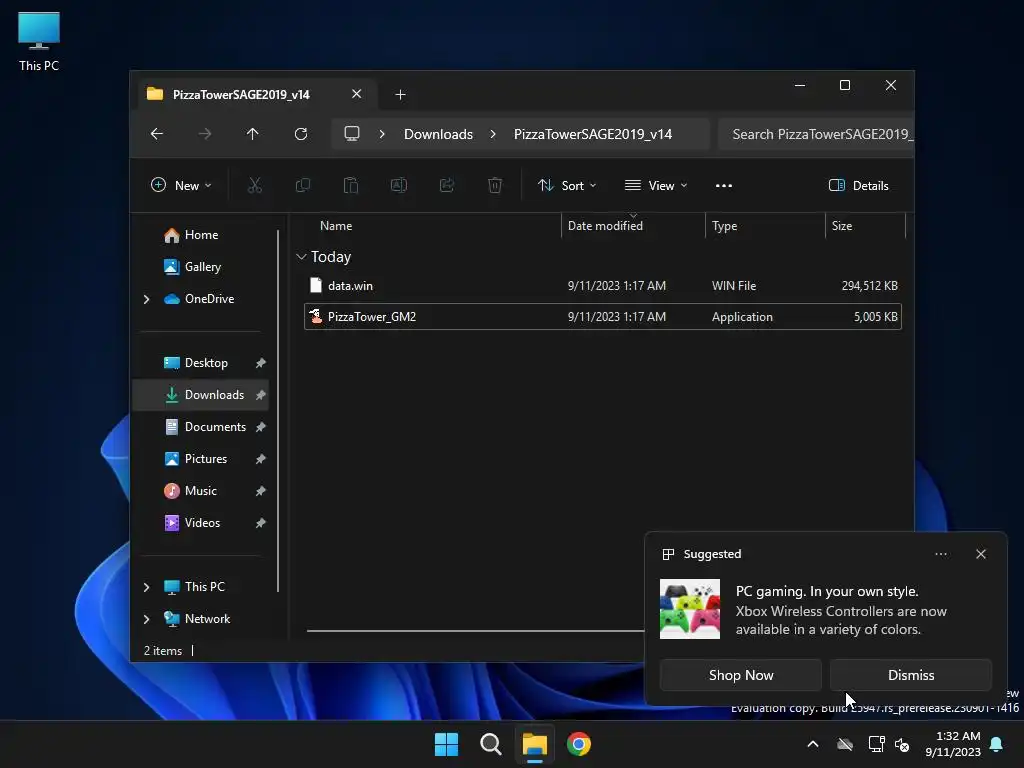Screen dimensions: 1024x768
Task: Click the pin icon beside Music
Action: pos(261,491)
